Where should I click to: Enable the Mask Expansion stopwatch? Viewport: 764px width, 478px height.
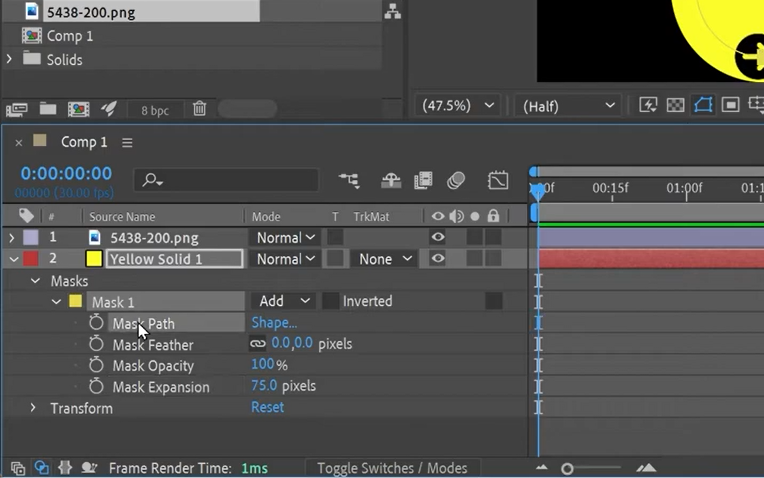click(96, 386)
